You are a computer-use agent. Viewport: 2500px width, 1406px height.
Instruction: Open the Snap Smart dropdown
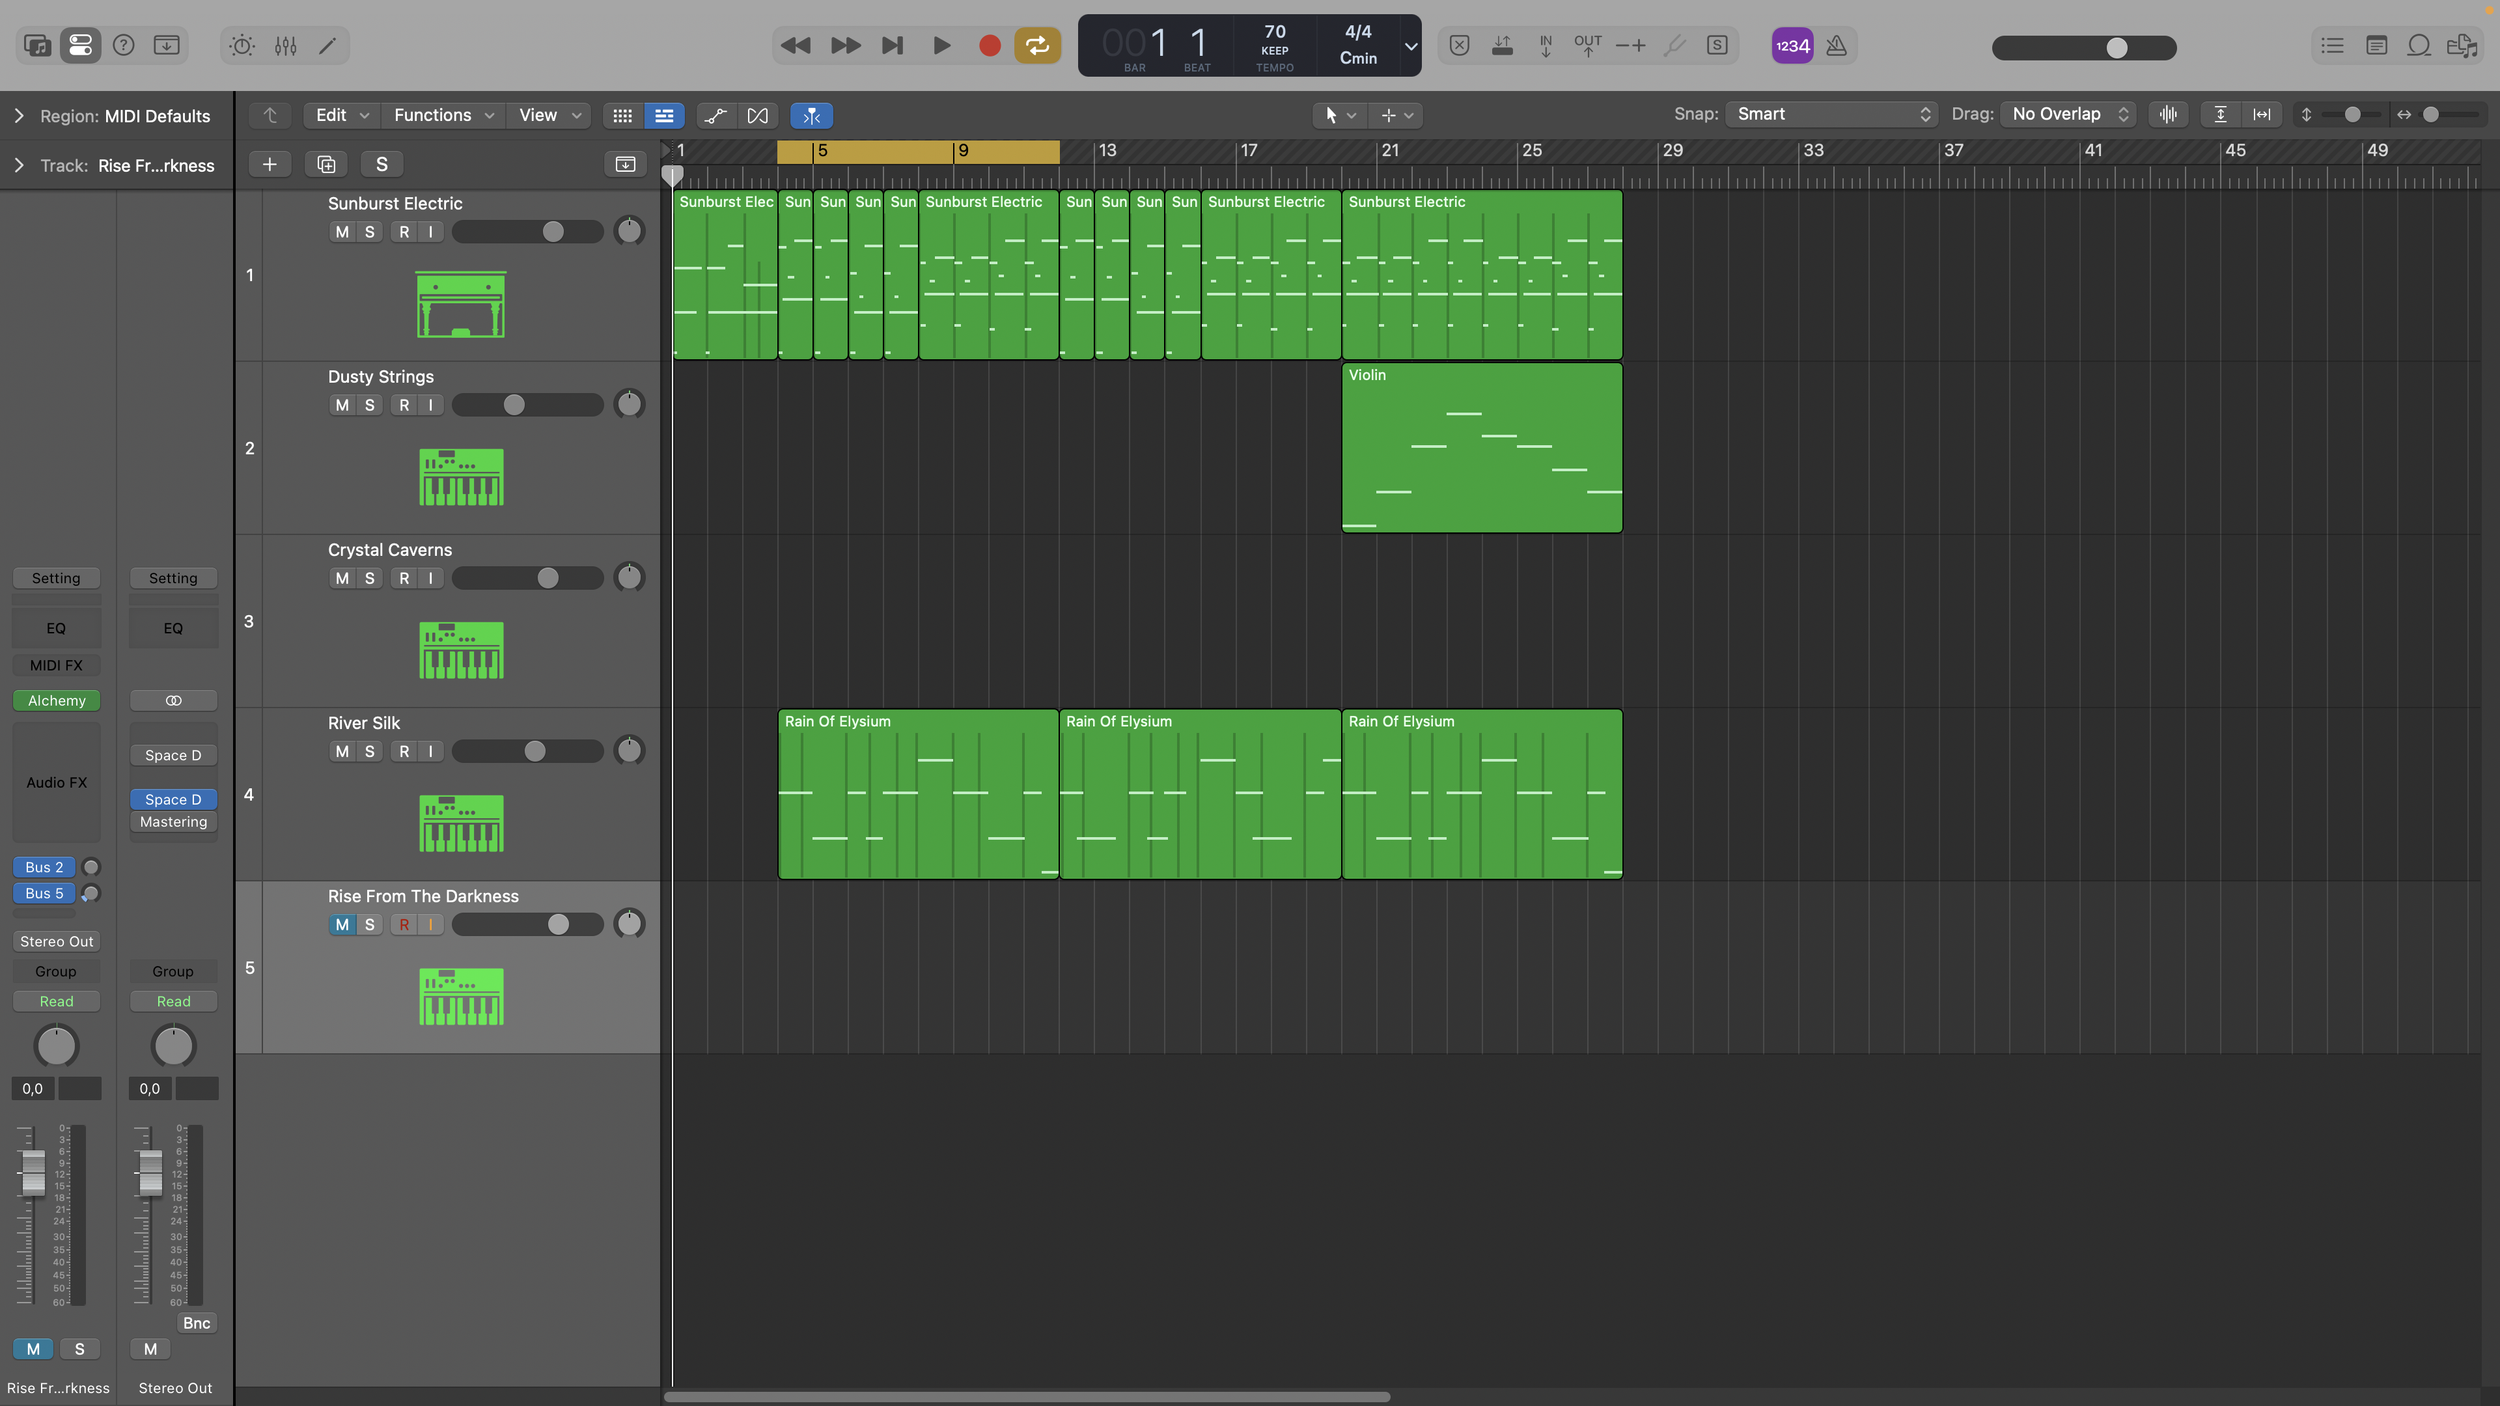[1832, 114]
